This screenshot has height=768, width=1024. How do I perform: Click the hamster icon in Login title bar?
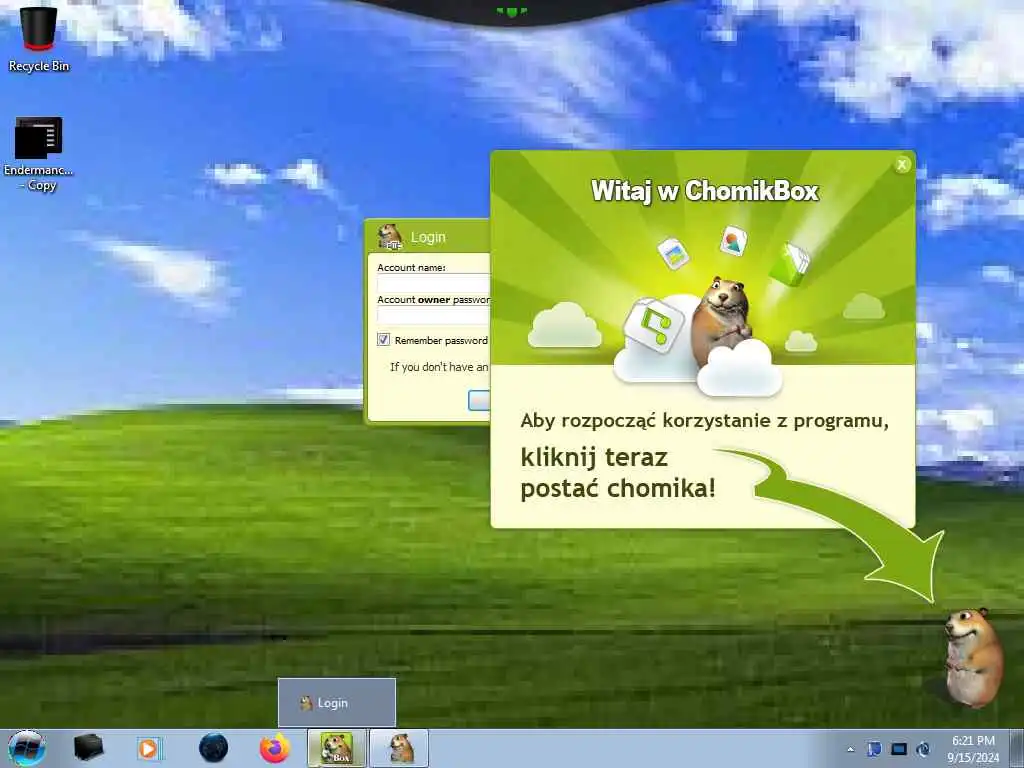pos(391,236)
